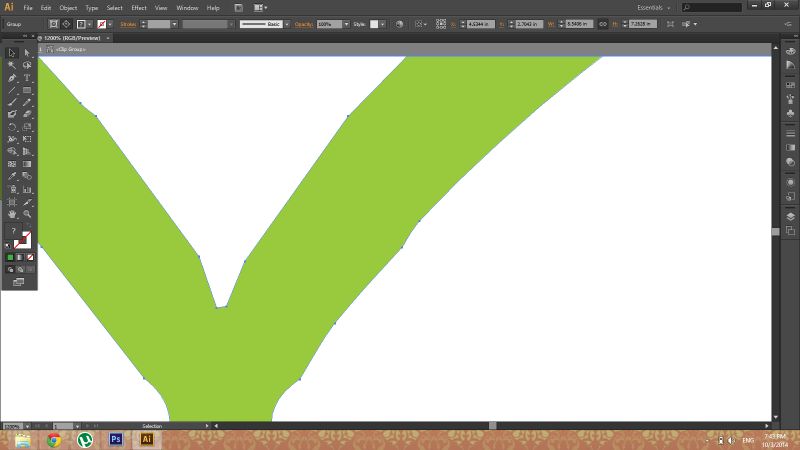Select the Rotate tool

12,127
